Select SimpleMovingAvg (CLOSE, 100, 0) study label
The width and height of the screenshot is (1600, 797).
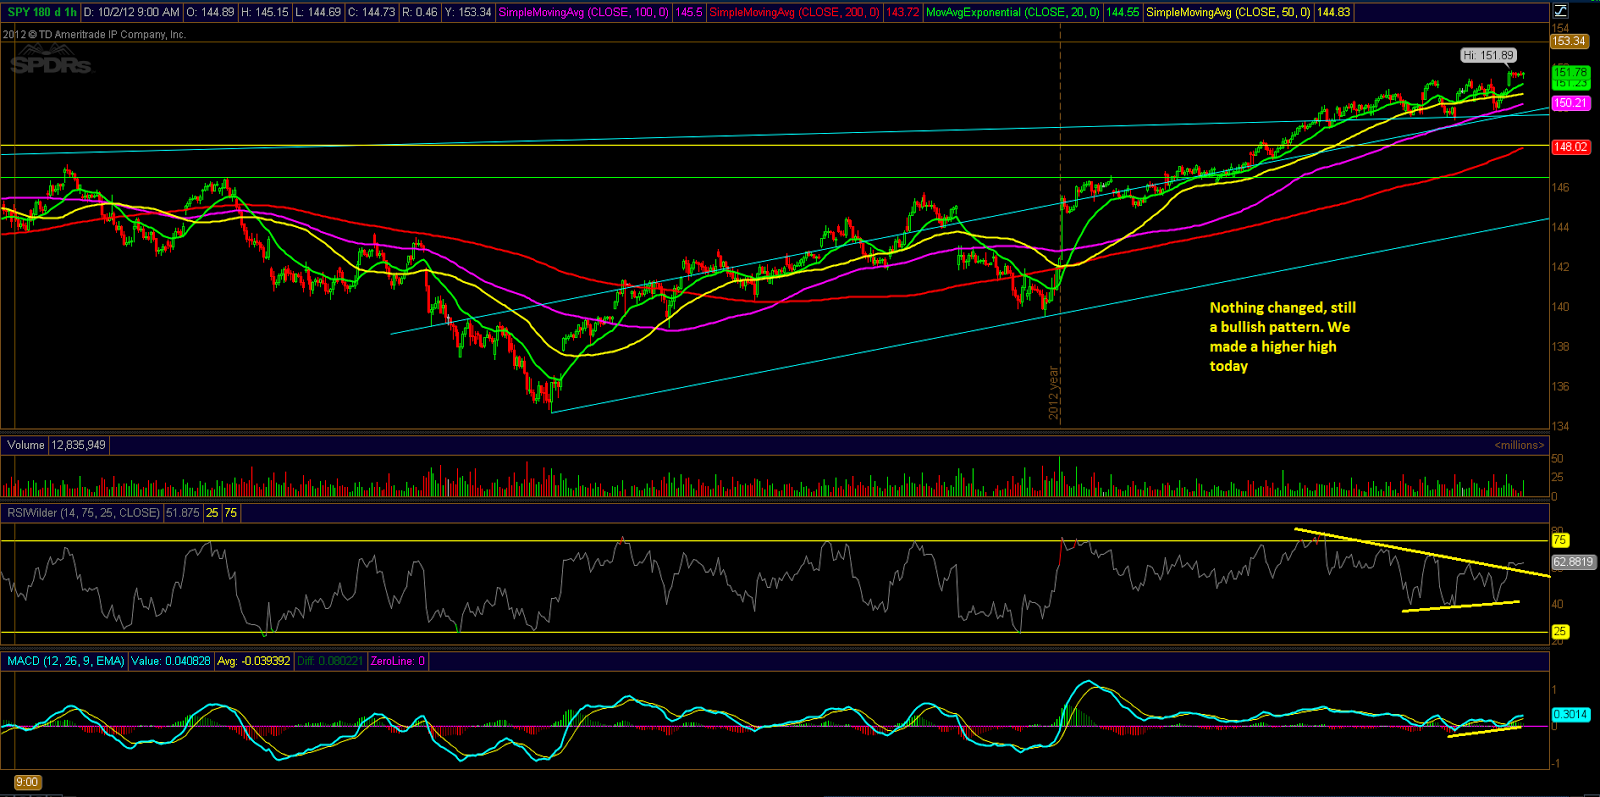click(584, 12)
